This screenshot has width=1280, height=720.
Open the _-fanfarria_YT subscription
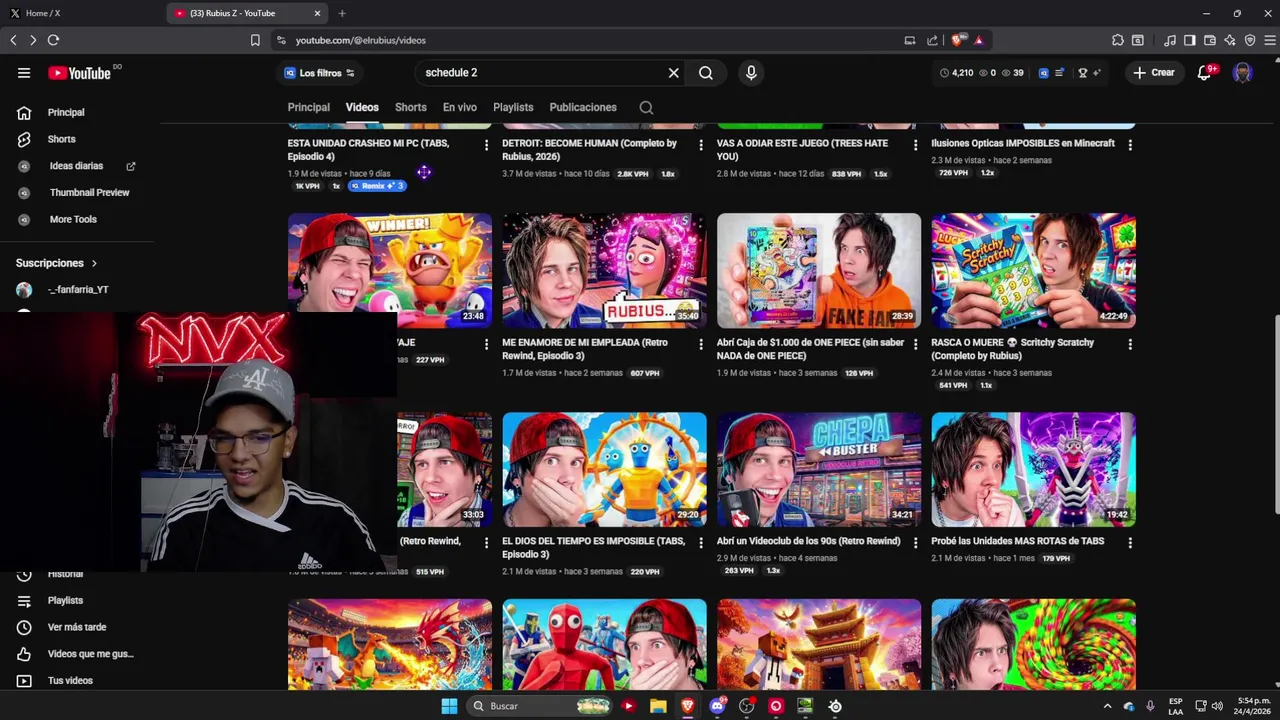click(x=78, y=290)
